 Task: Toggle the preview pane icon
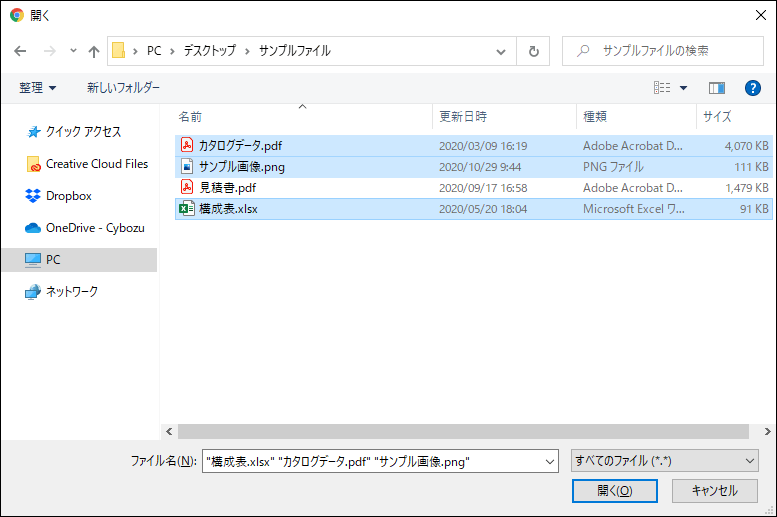pyautogui.click(x=716, y=88)
